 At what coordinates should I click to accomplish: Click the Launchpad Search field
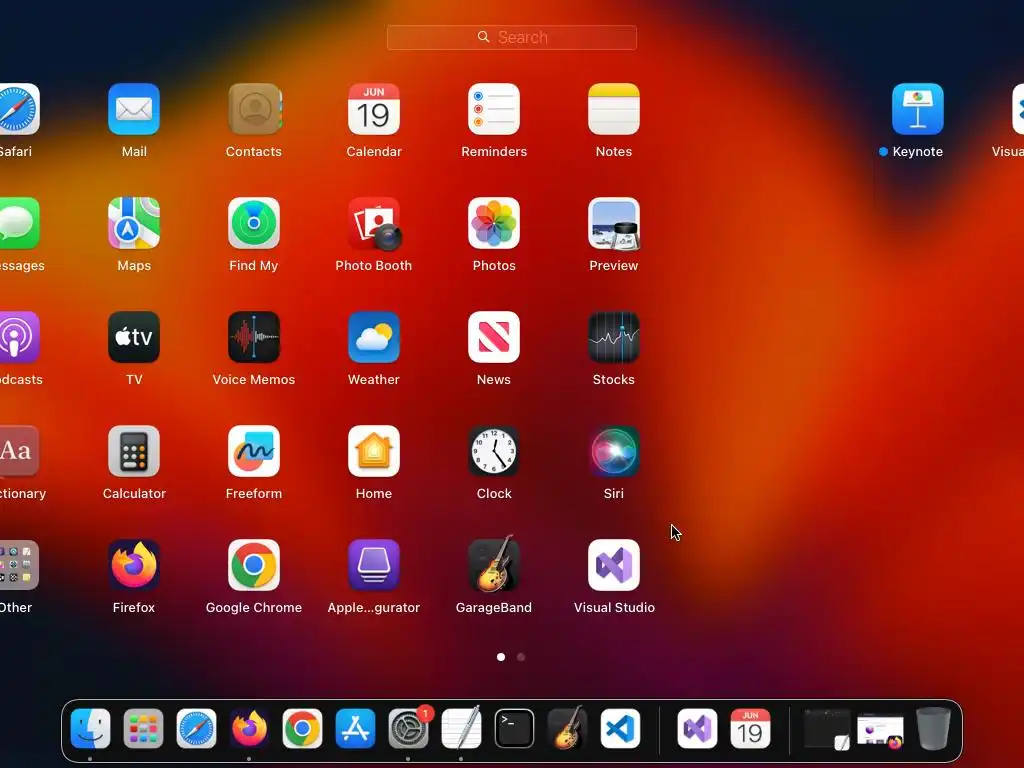(x=511, y=37)
